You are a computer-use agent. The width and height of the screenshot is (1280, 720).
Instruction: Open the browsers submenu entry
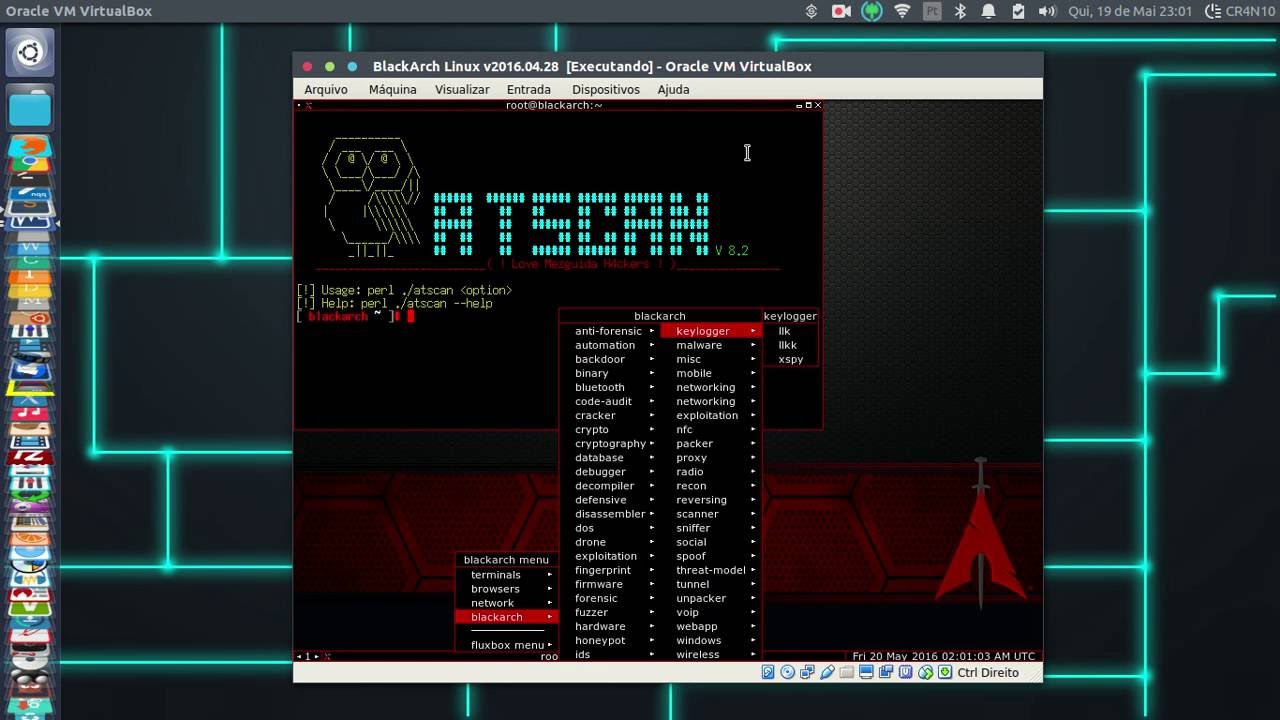click(506, 589)
